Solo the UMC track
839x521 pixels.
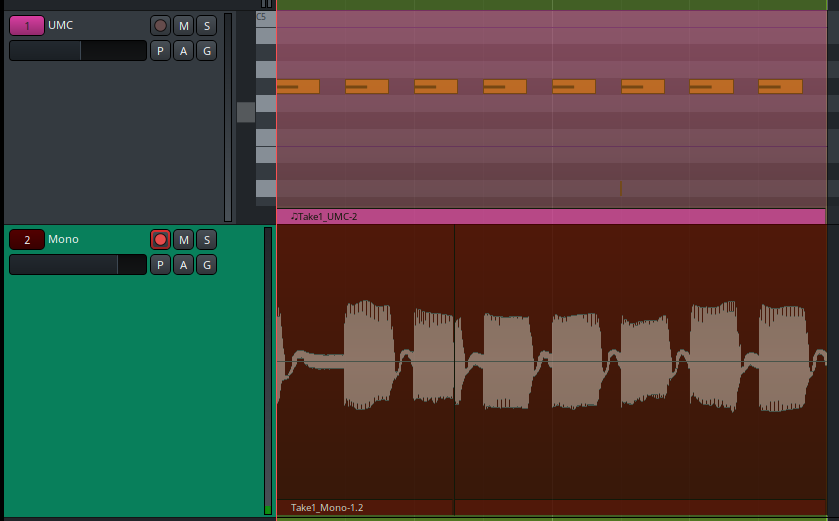(x=206, y=26)
